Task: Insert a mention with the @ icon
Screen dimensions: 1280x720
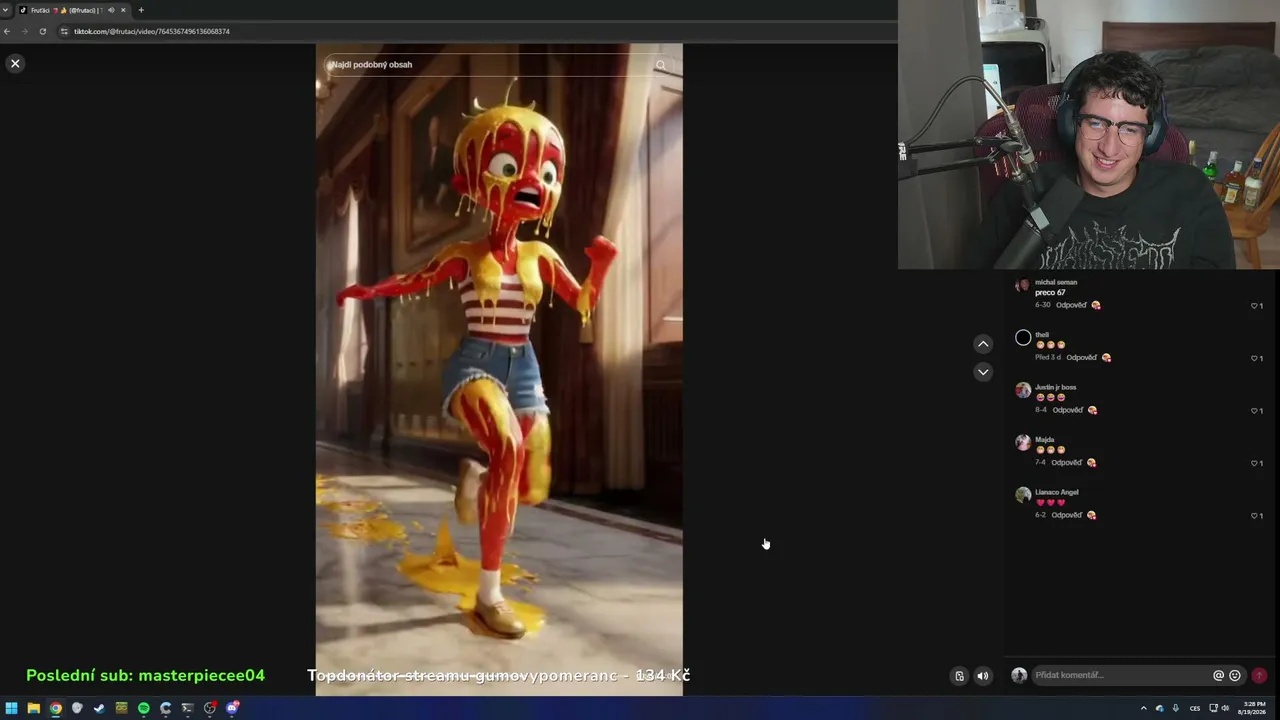Action: [x=1218, y=675]
